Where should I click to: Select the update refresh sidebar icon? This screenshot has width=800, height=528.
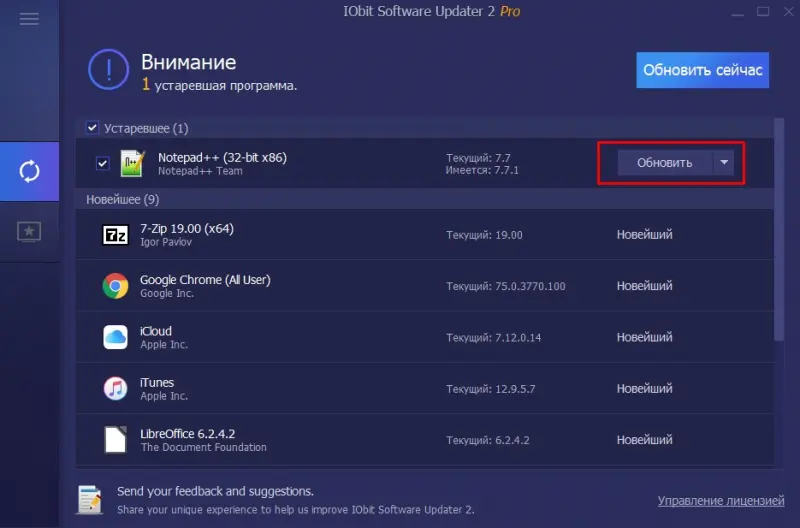(29, 171)
